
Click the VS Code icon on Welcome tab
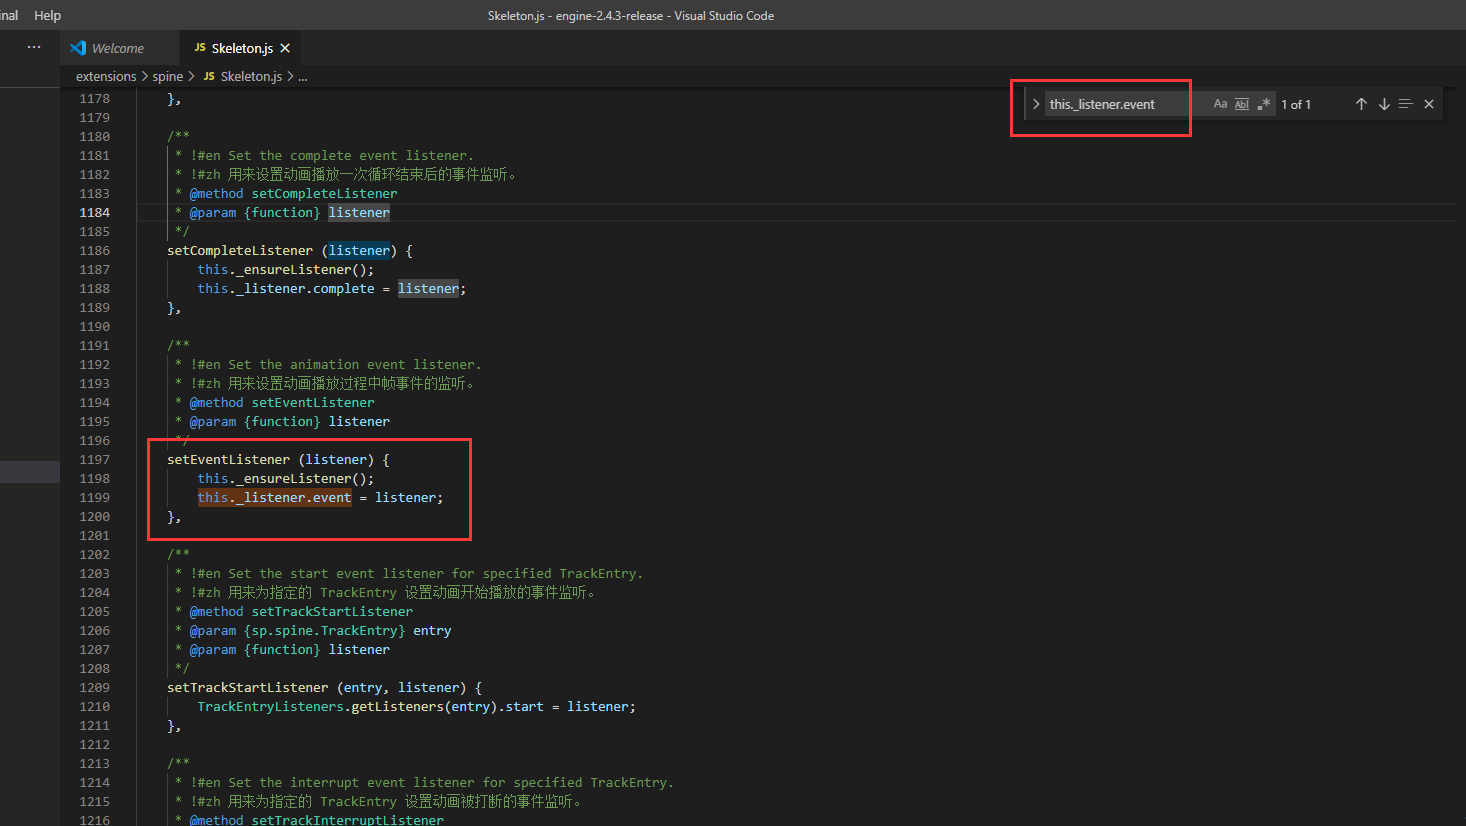(x=78, y=48)
